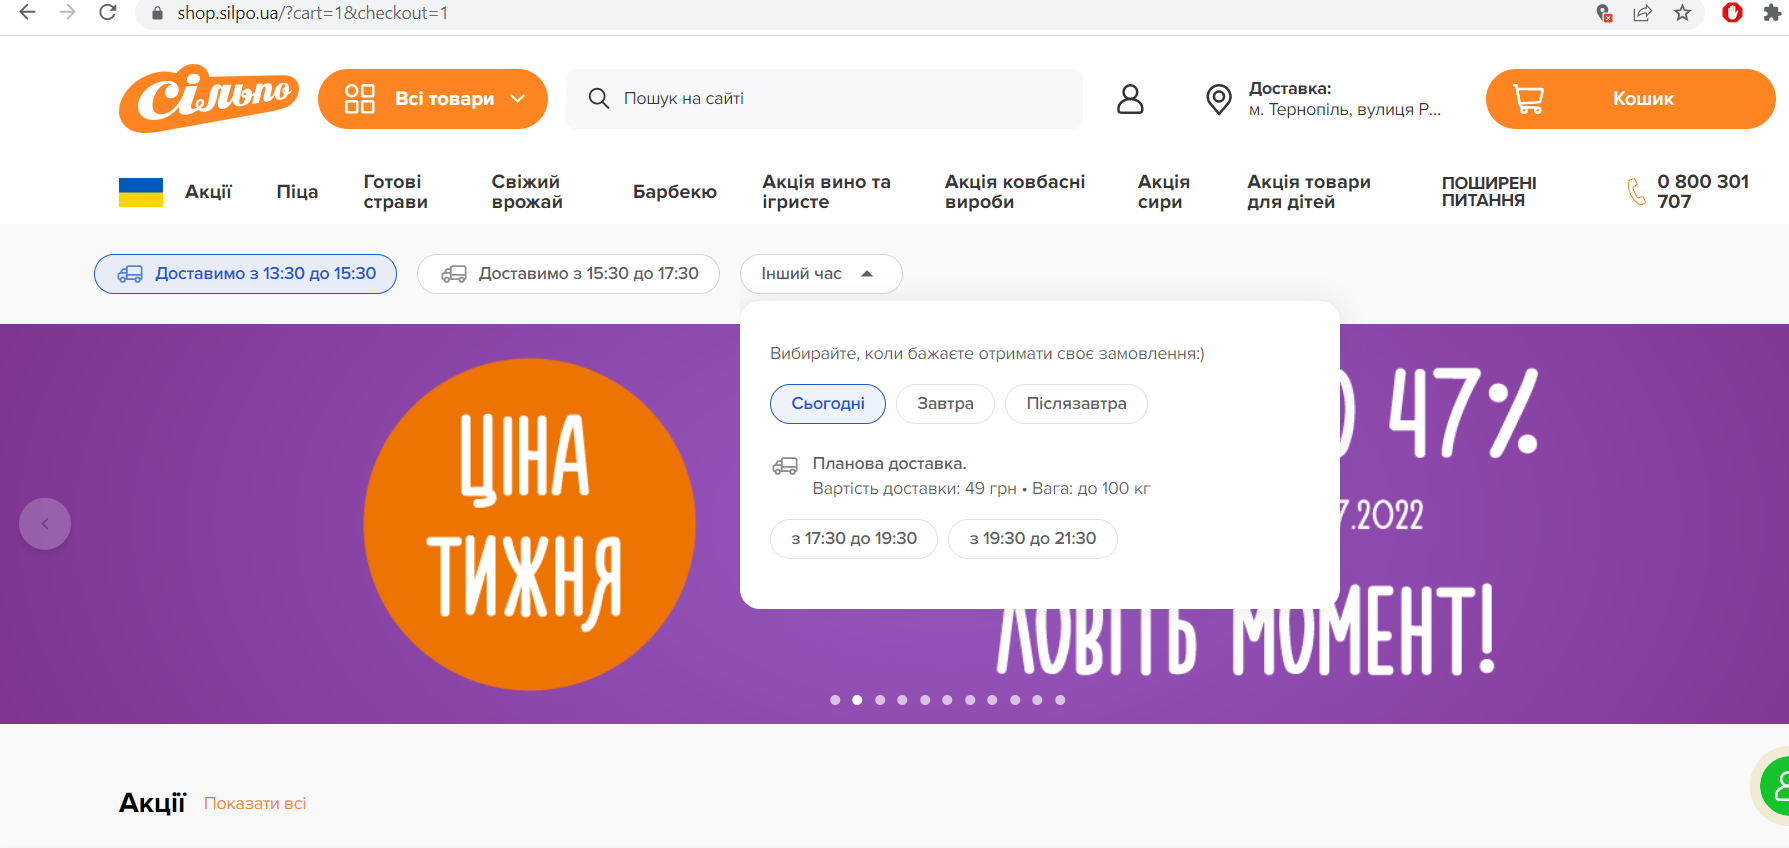
Task: Open the Акції menu item
Action: coord(208,192)
